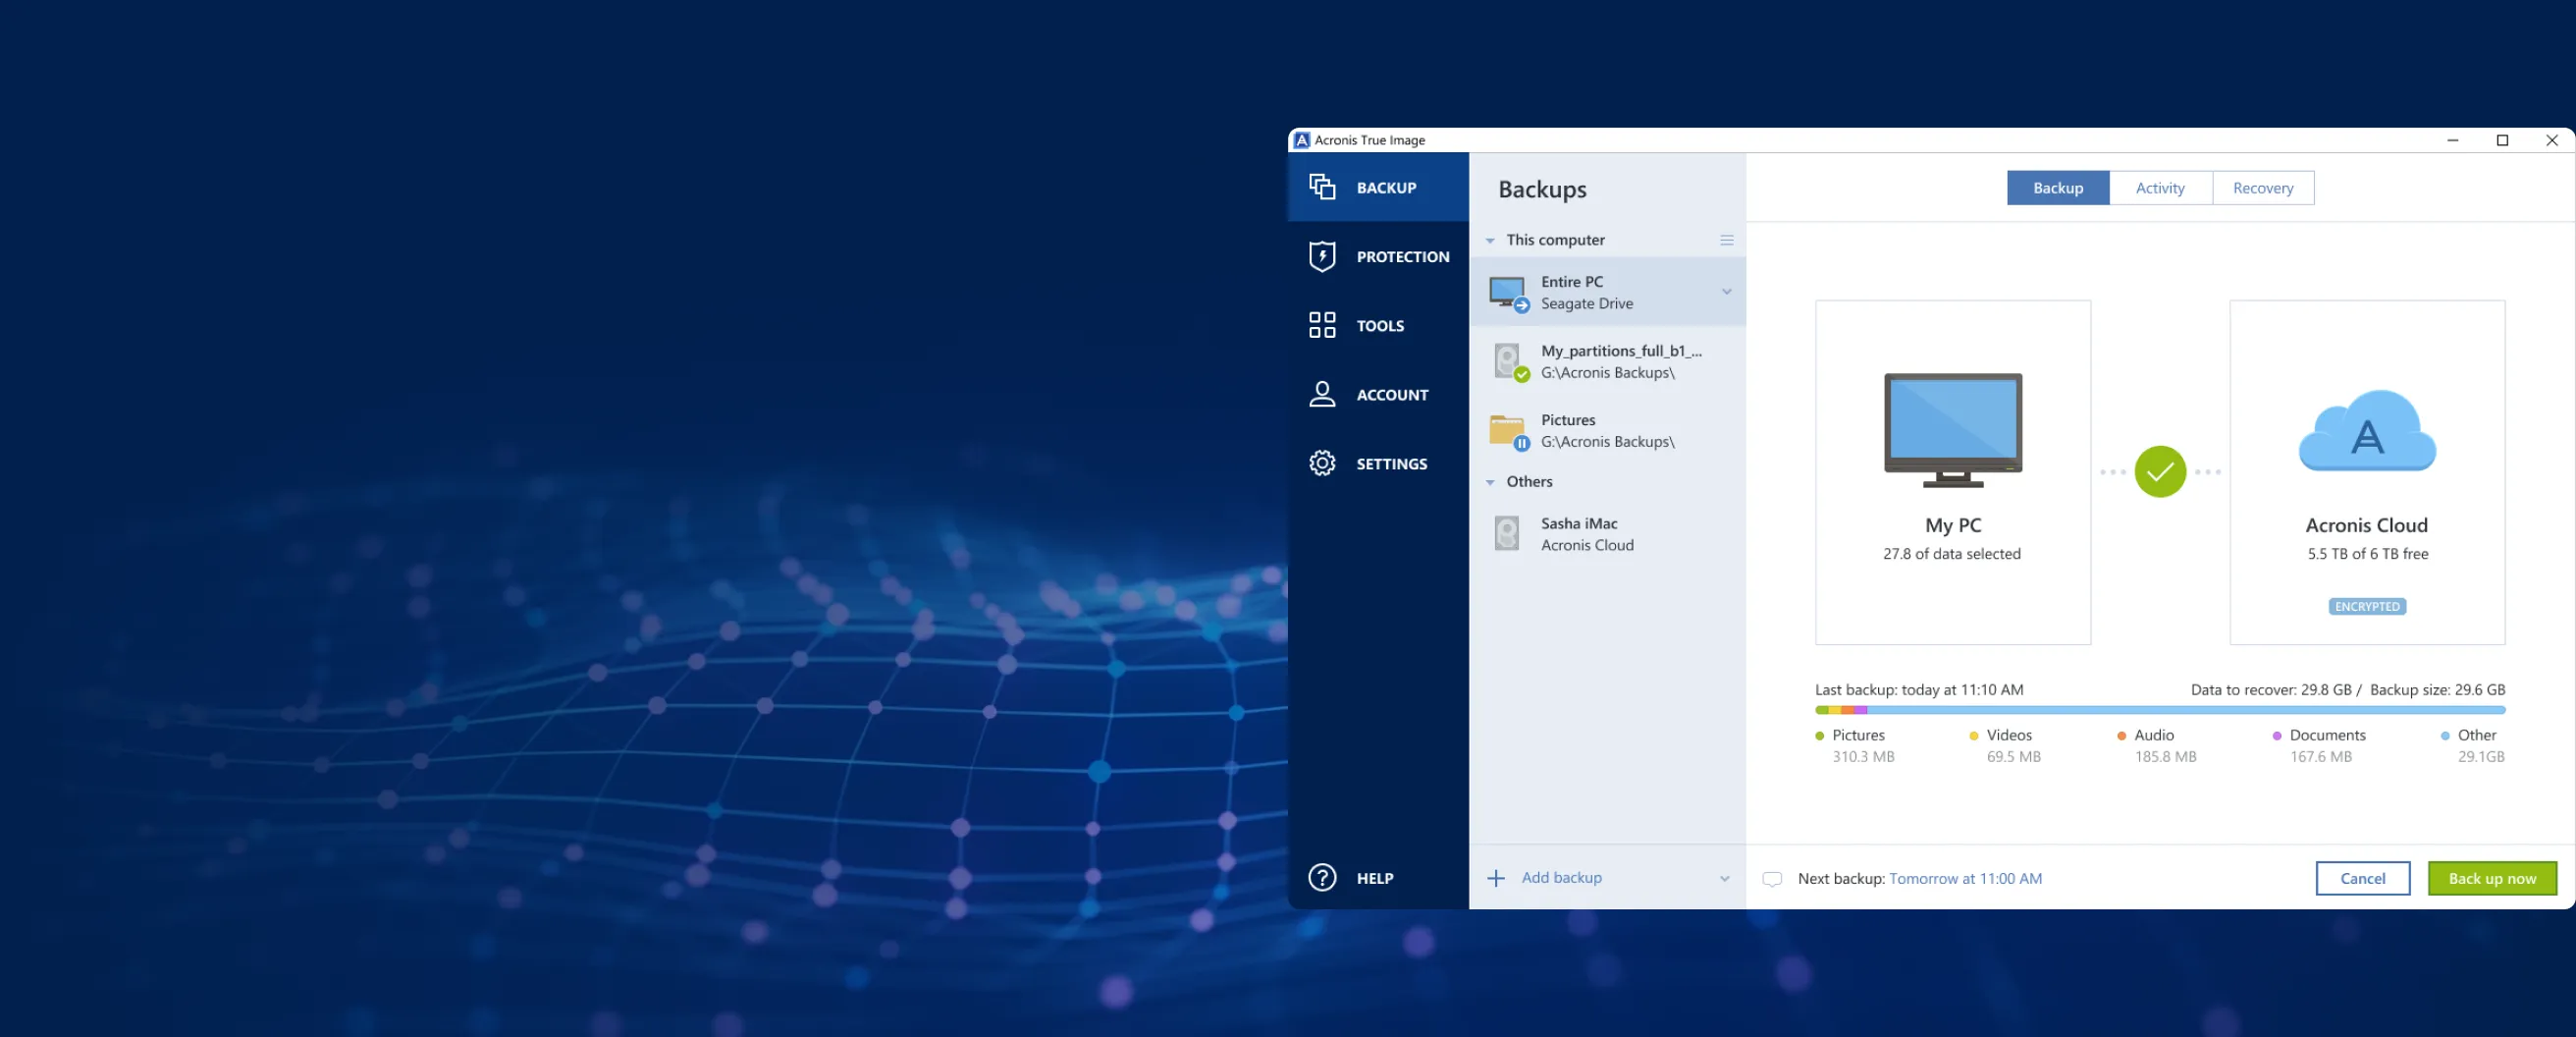Switch to the Recovery tab
2576x1037 pixels.
[2262, 188]
